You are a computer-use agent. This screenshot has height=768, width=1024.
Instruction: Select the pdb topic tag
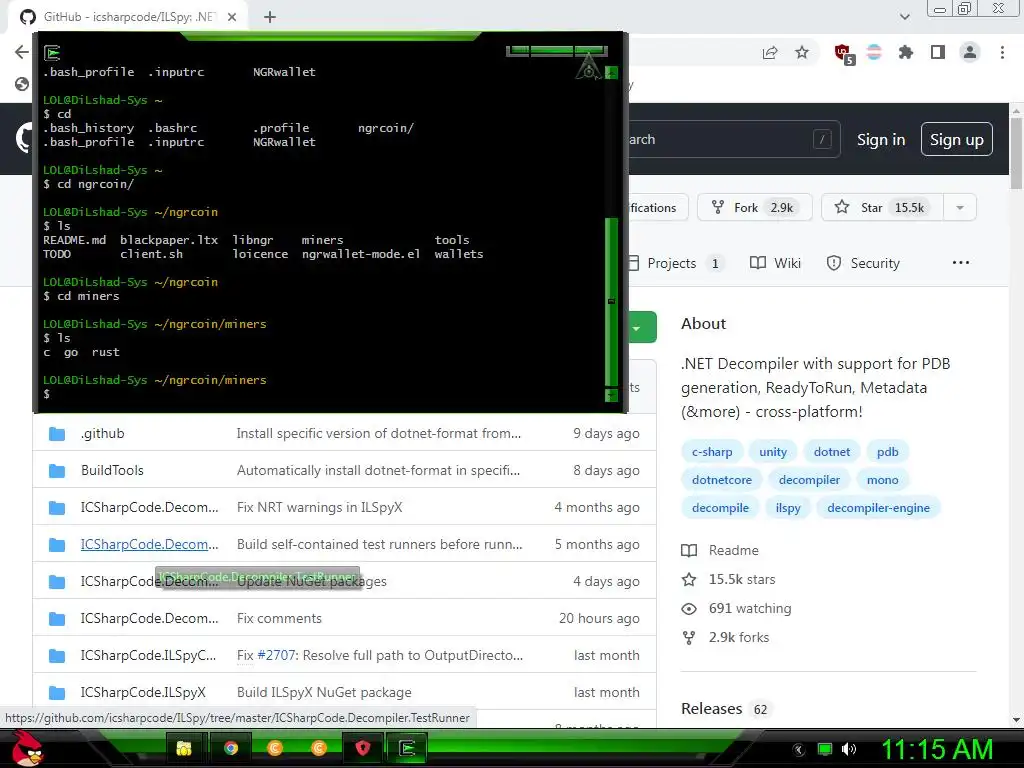(x=888, y=452)
